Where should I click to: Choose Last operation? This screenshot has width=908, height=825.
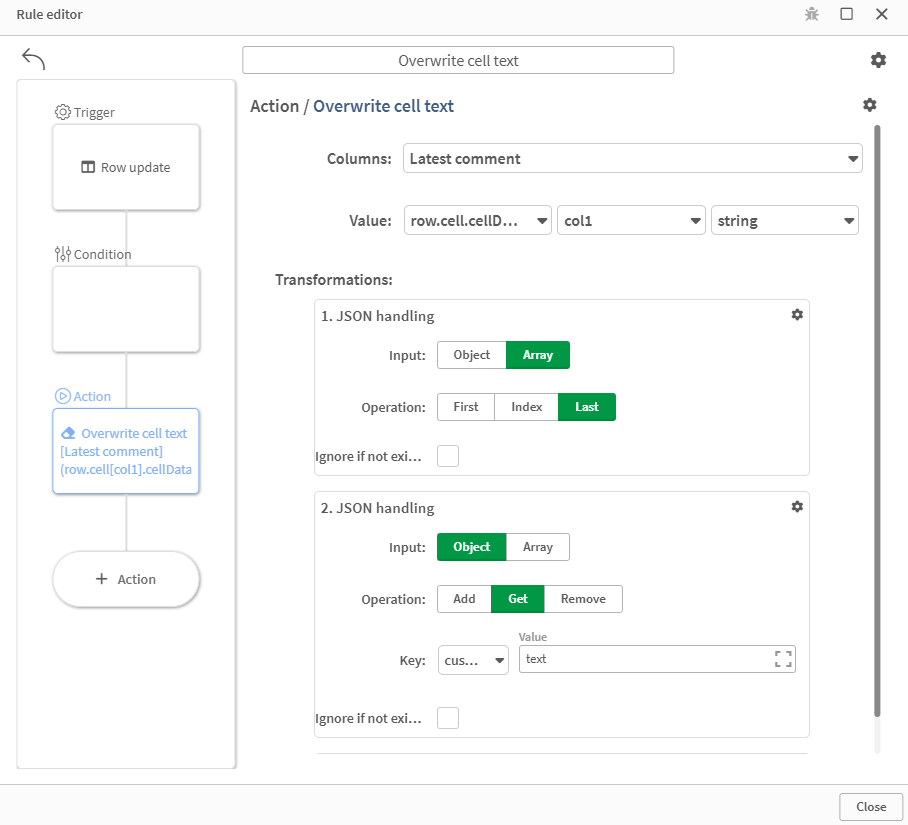tap(587, 407)
